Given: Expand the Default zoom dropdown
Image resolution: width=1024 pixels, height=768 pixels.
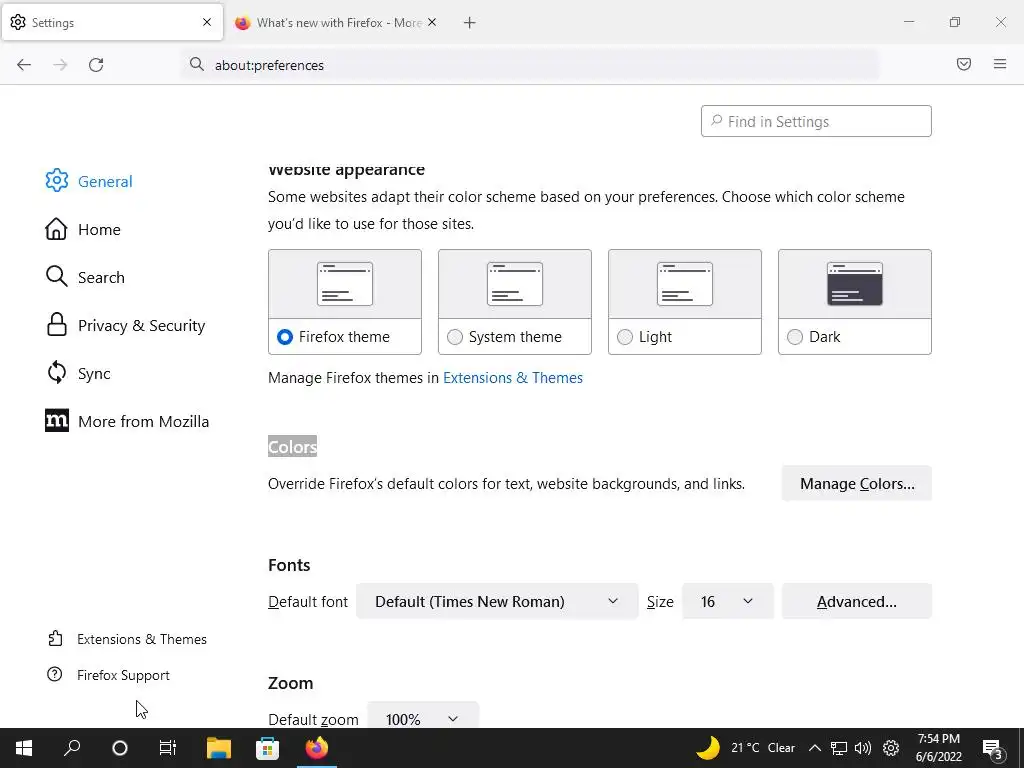Looking at the screenshot, I should (x=423, y=718).
